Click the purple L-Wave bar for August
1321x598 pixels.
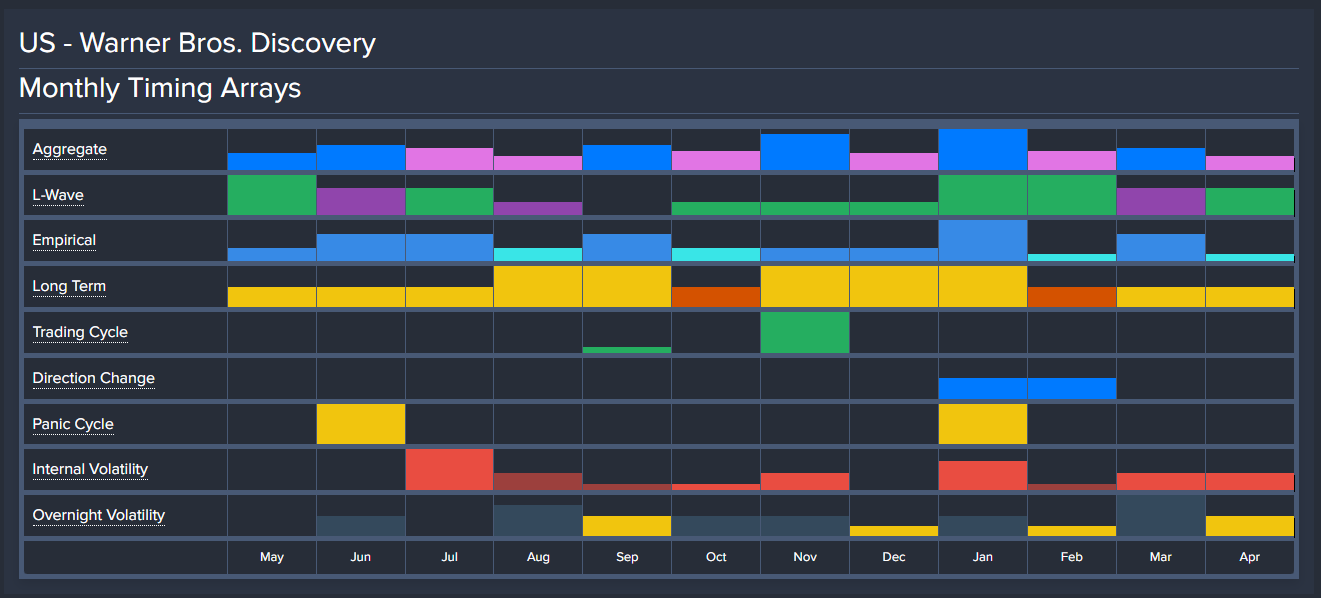coord(538,209)
